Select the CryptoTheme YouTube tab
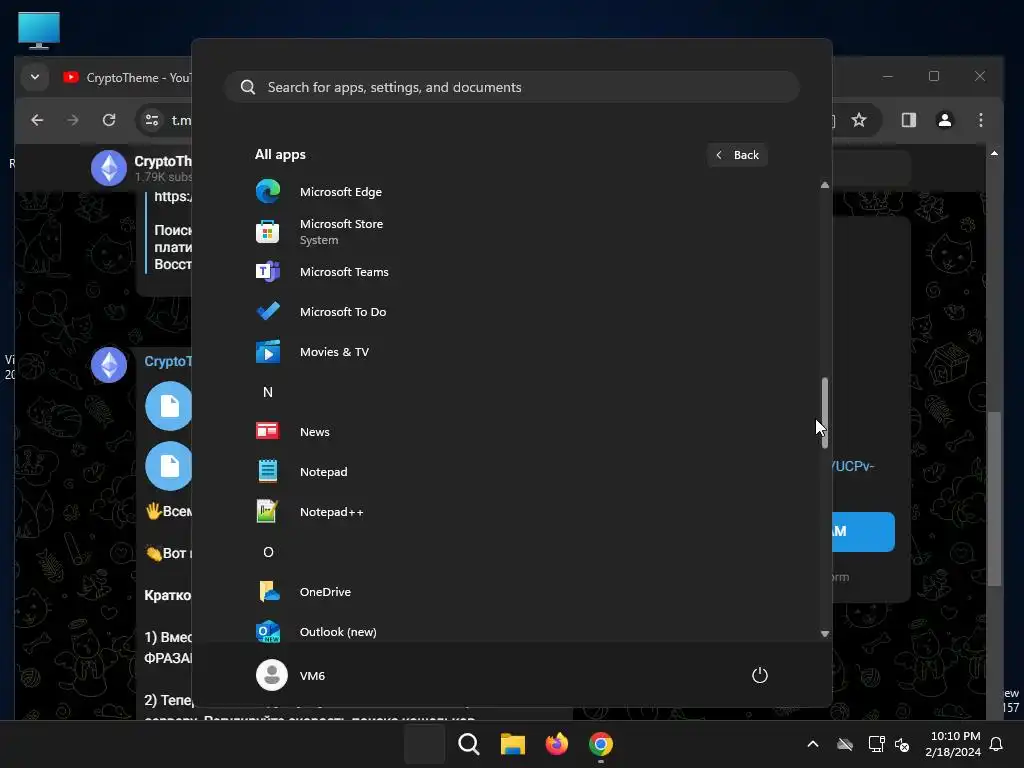1024x768 pixels. [126, 78]
